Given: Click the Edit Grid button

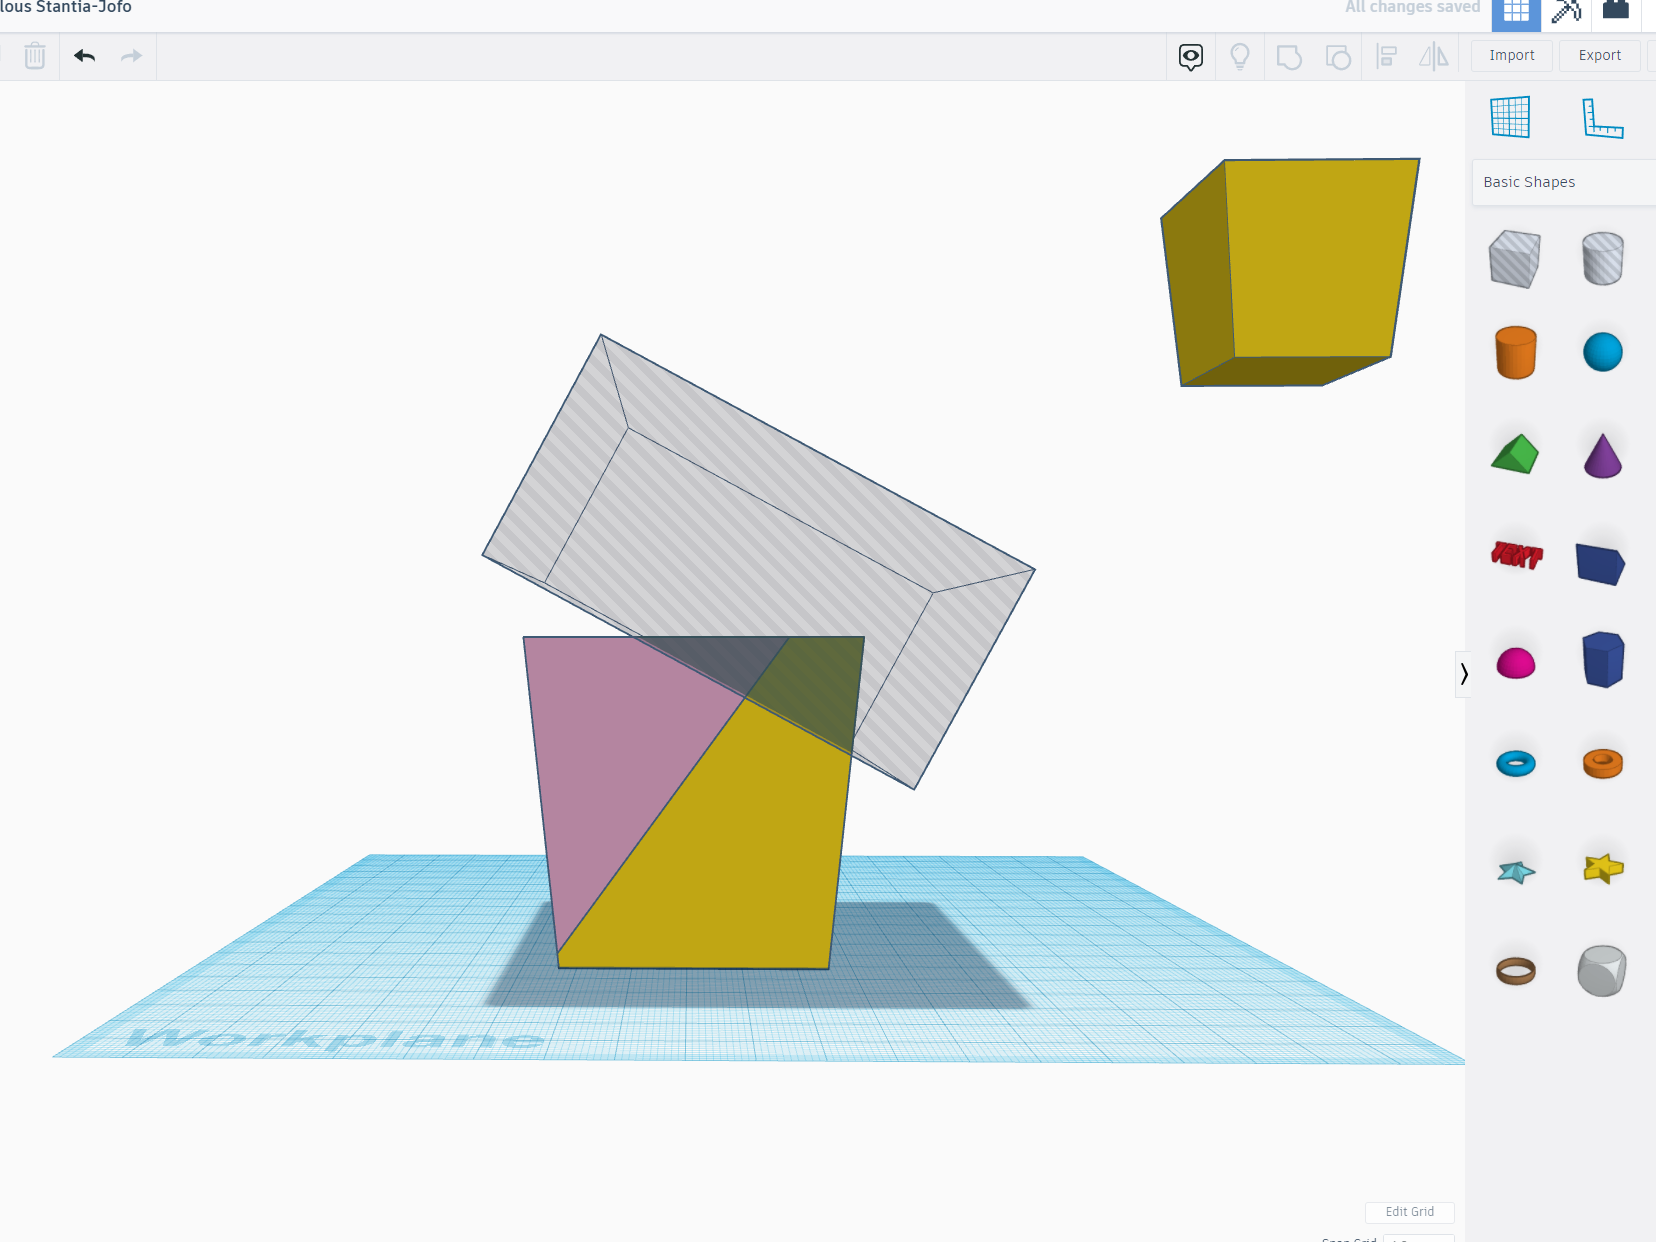Looking at the screenshot, I should [x=1410, y=1212].
